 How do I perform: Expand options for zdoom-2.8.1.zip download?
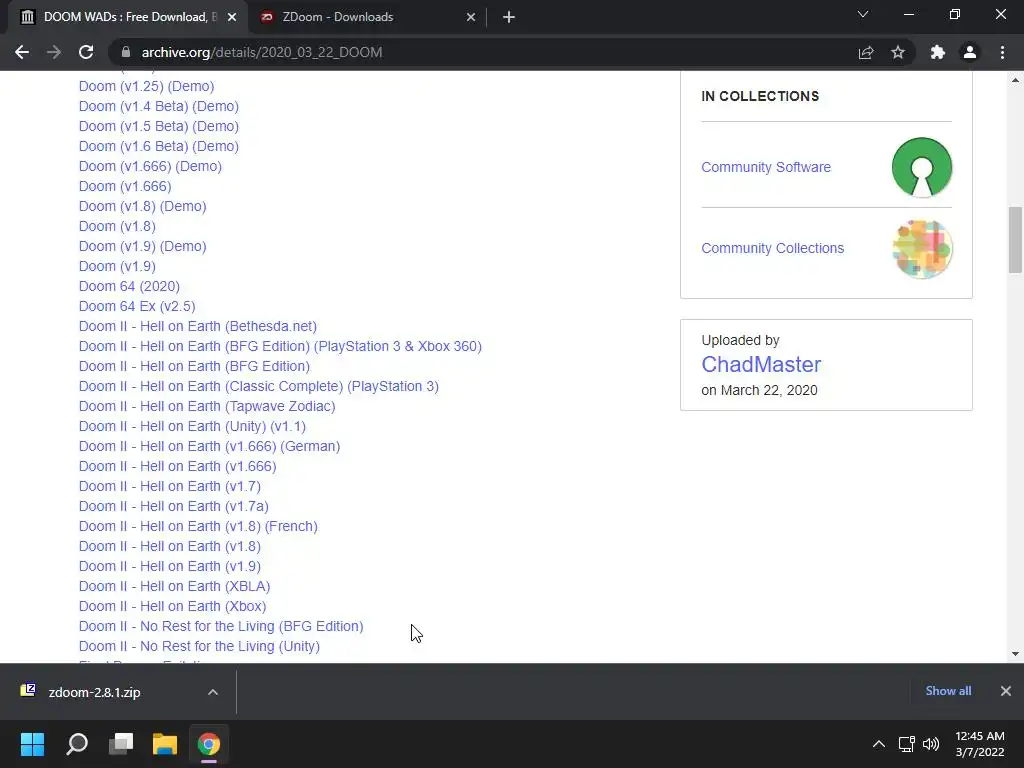[213, 692]
